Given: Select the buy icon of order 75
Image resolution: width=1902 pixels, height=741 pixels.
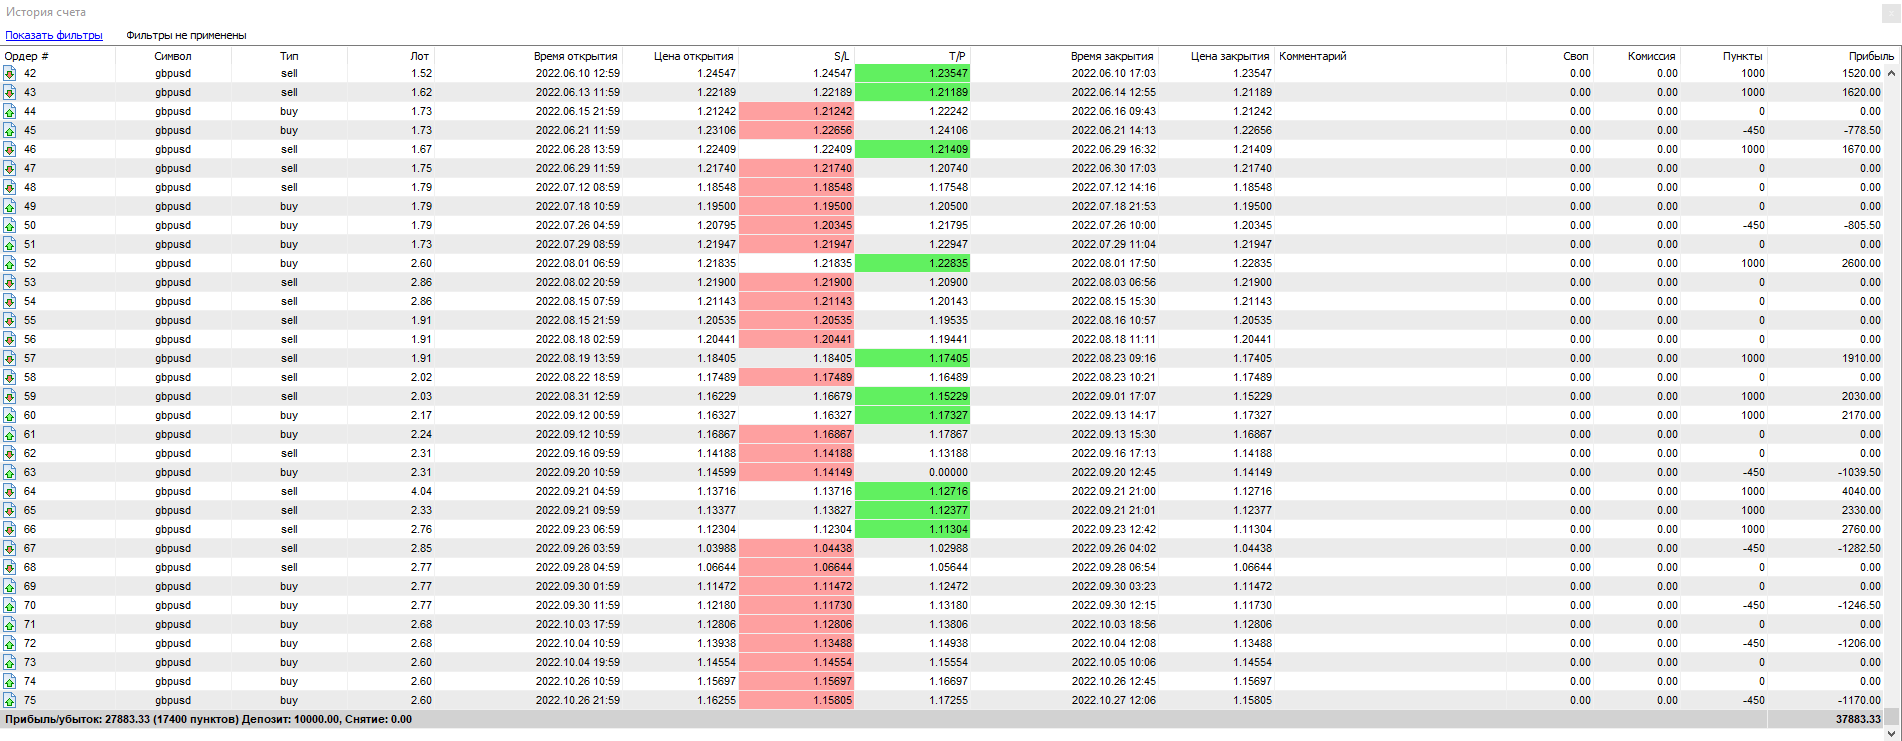Looking at the screenshot, I should pos(9,700).
